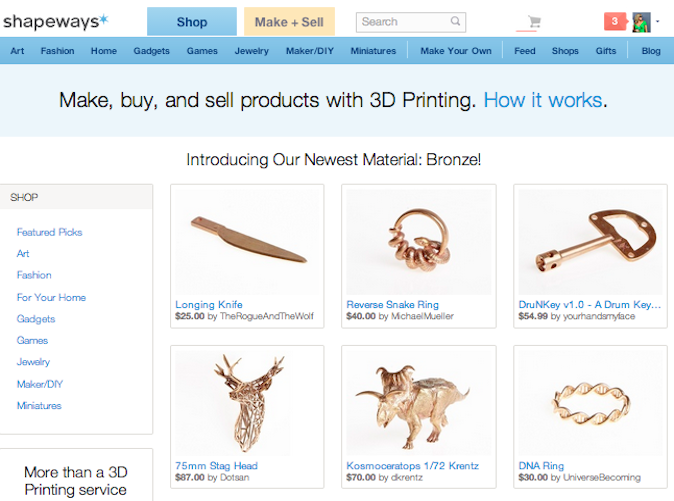
Task: Open the Longing Knife product thumbnail
Action: (246, 240)
